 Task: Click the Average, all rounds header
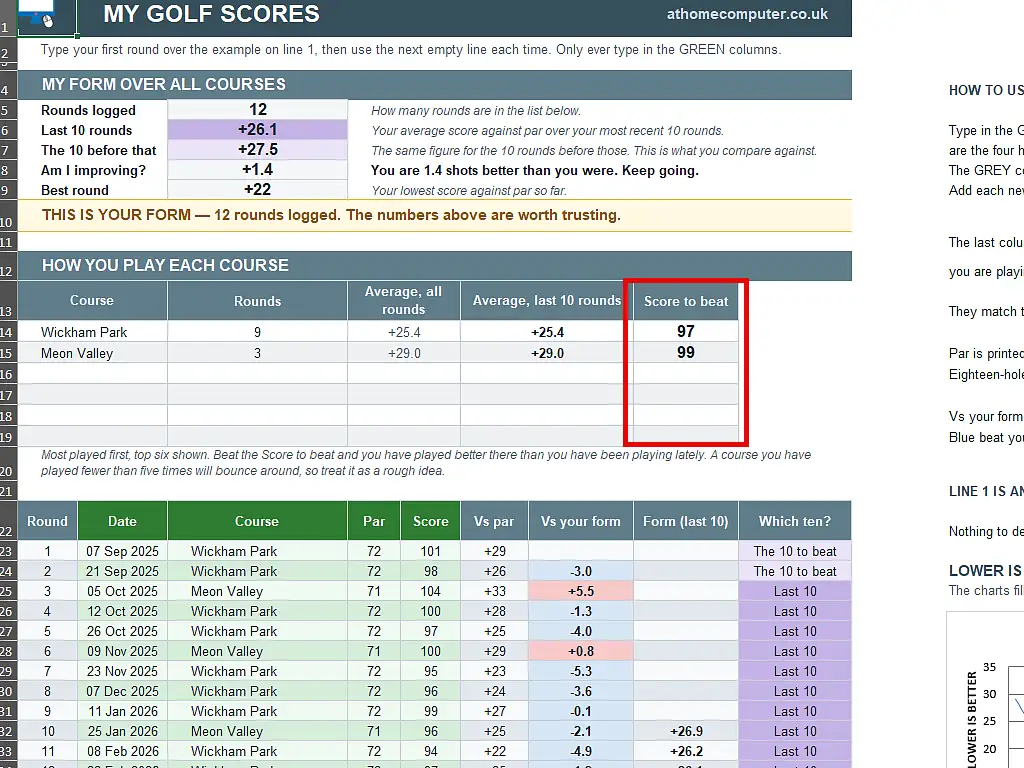tap(404, 300)
